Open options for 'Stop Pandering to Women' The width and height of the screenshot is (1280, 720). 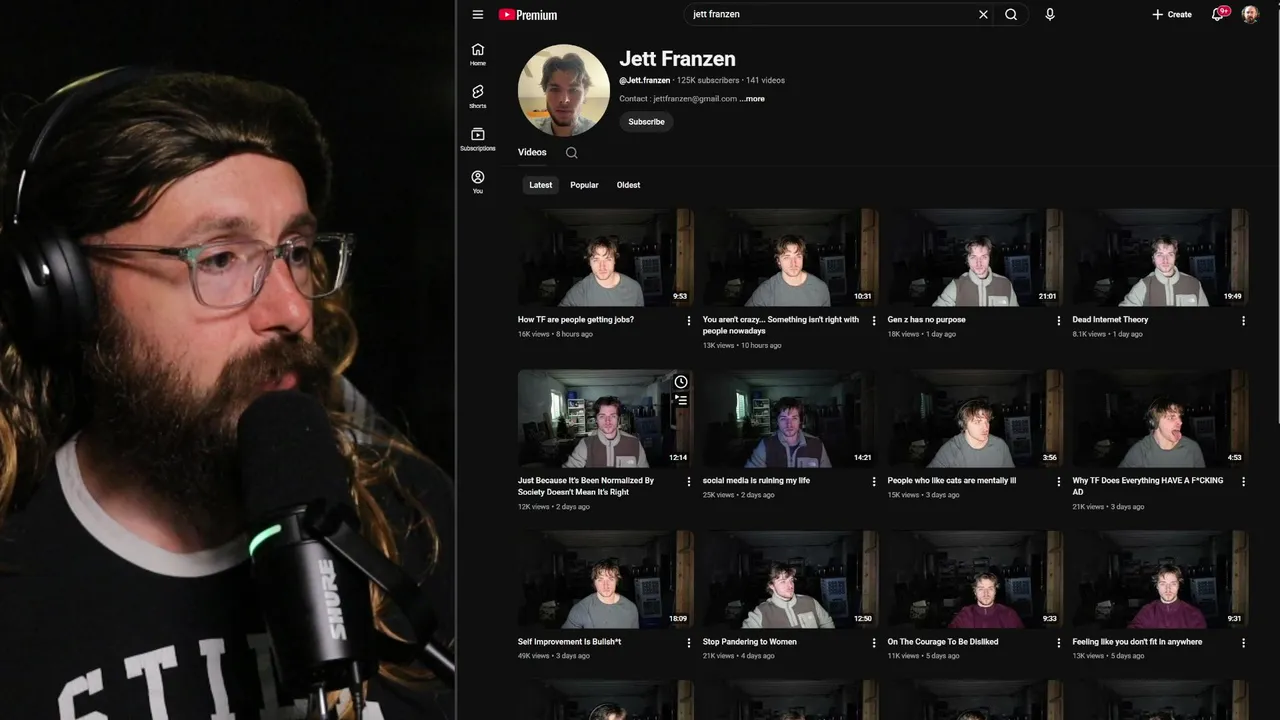(874, 643)
